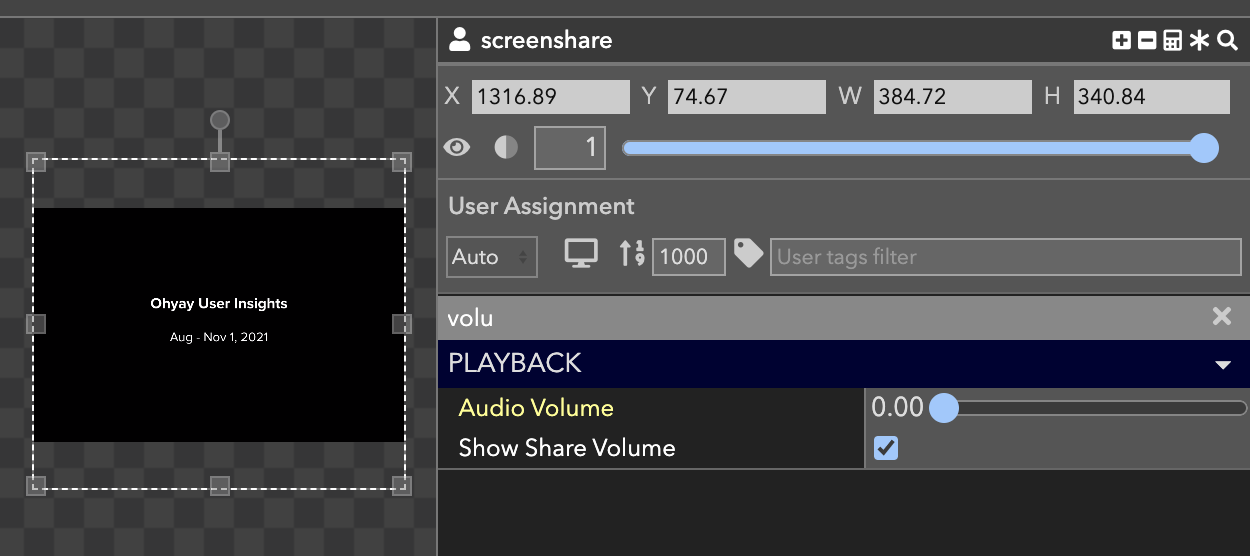Click the bottom-right resize handle on canvas
Viewport: 1250px width, 556px height.
click(402, 486)
